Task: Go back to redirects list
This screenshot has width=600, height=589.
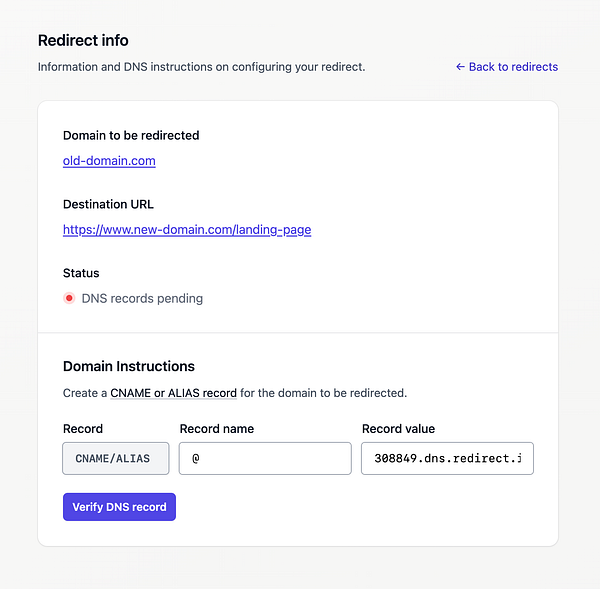Action: point(512,67)
